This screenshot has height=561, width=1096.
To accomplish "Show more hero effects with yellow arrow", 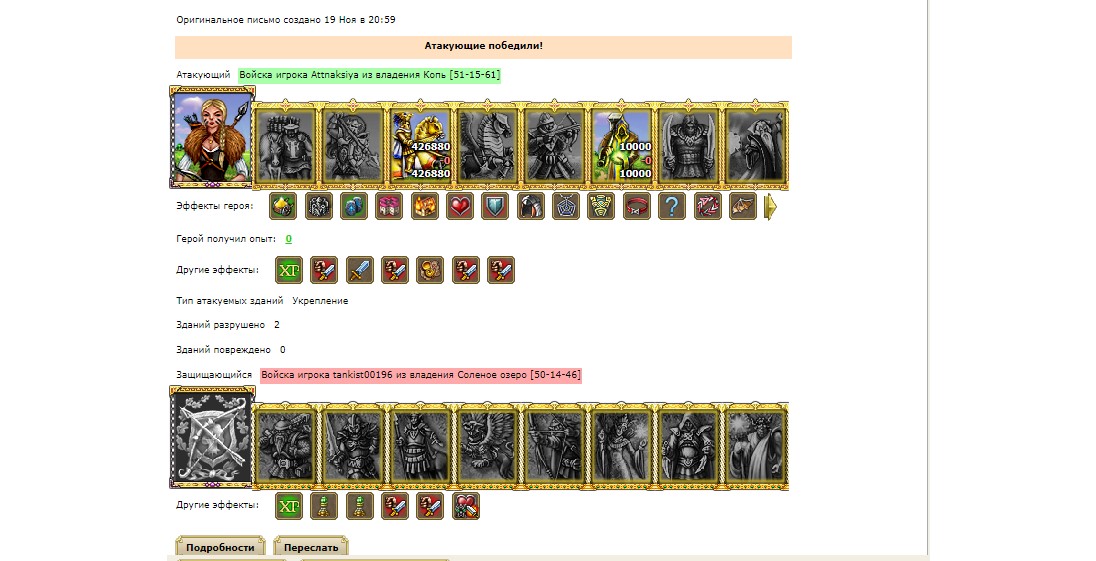I will [x=770, y=207].
